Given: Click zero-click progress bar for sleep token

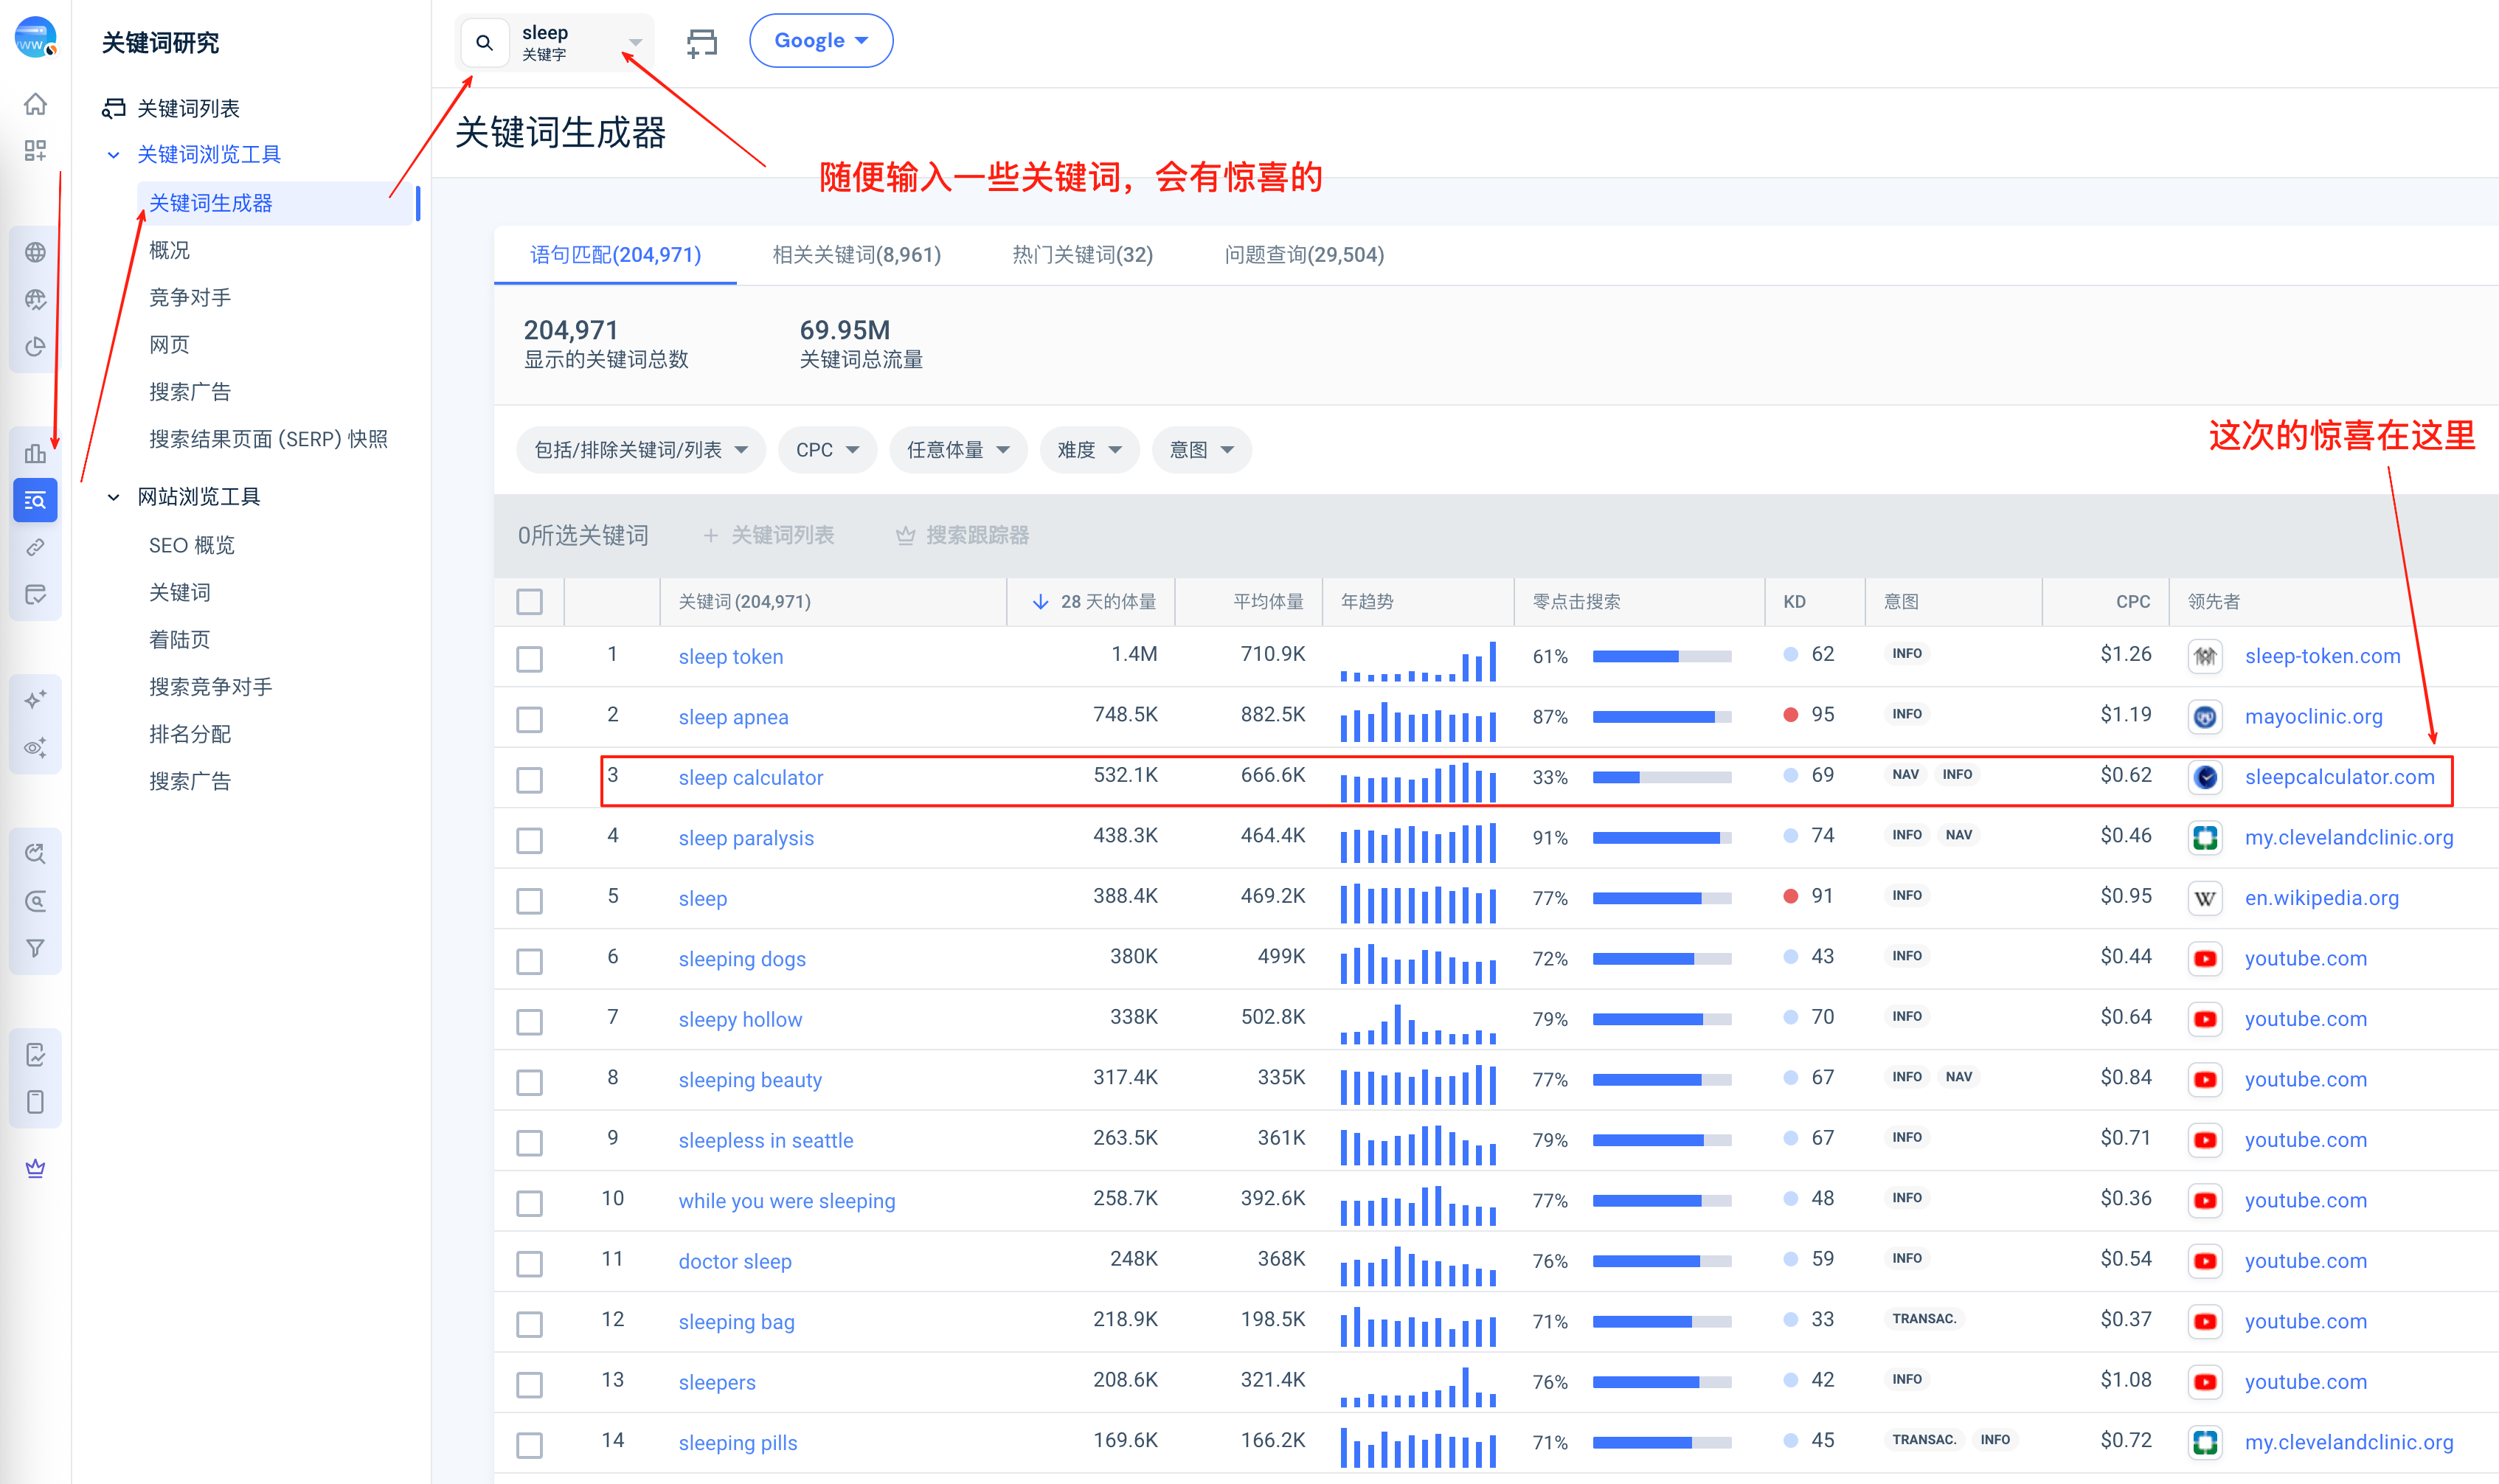Looking at the screenshot, I should click(x=1661, y=656).
